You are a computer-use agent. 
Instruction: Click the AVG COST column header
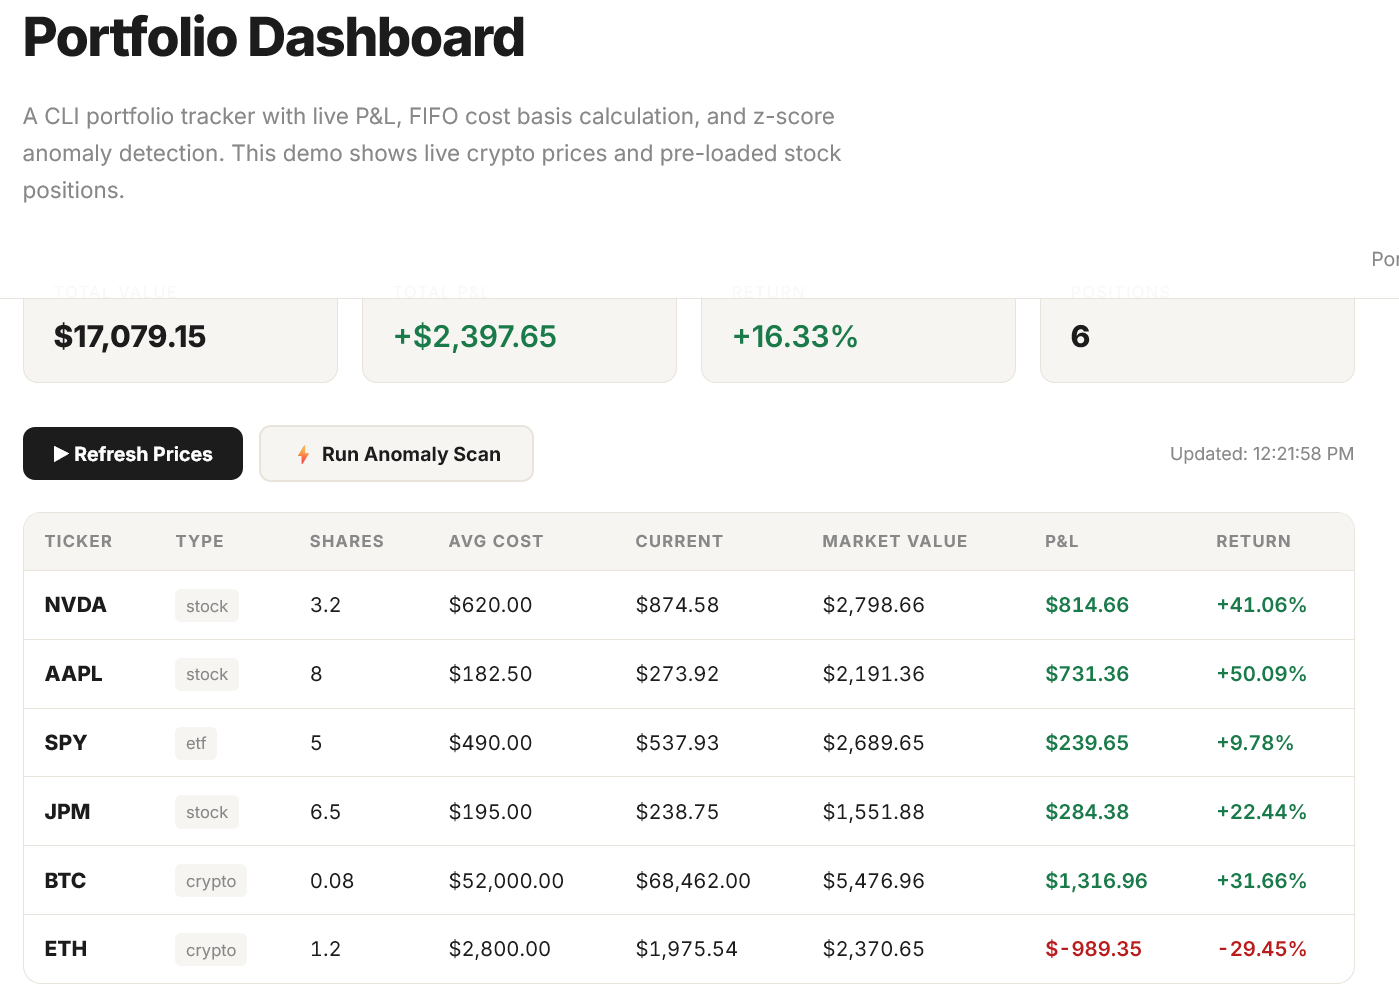point(495,541)
